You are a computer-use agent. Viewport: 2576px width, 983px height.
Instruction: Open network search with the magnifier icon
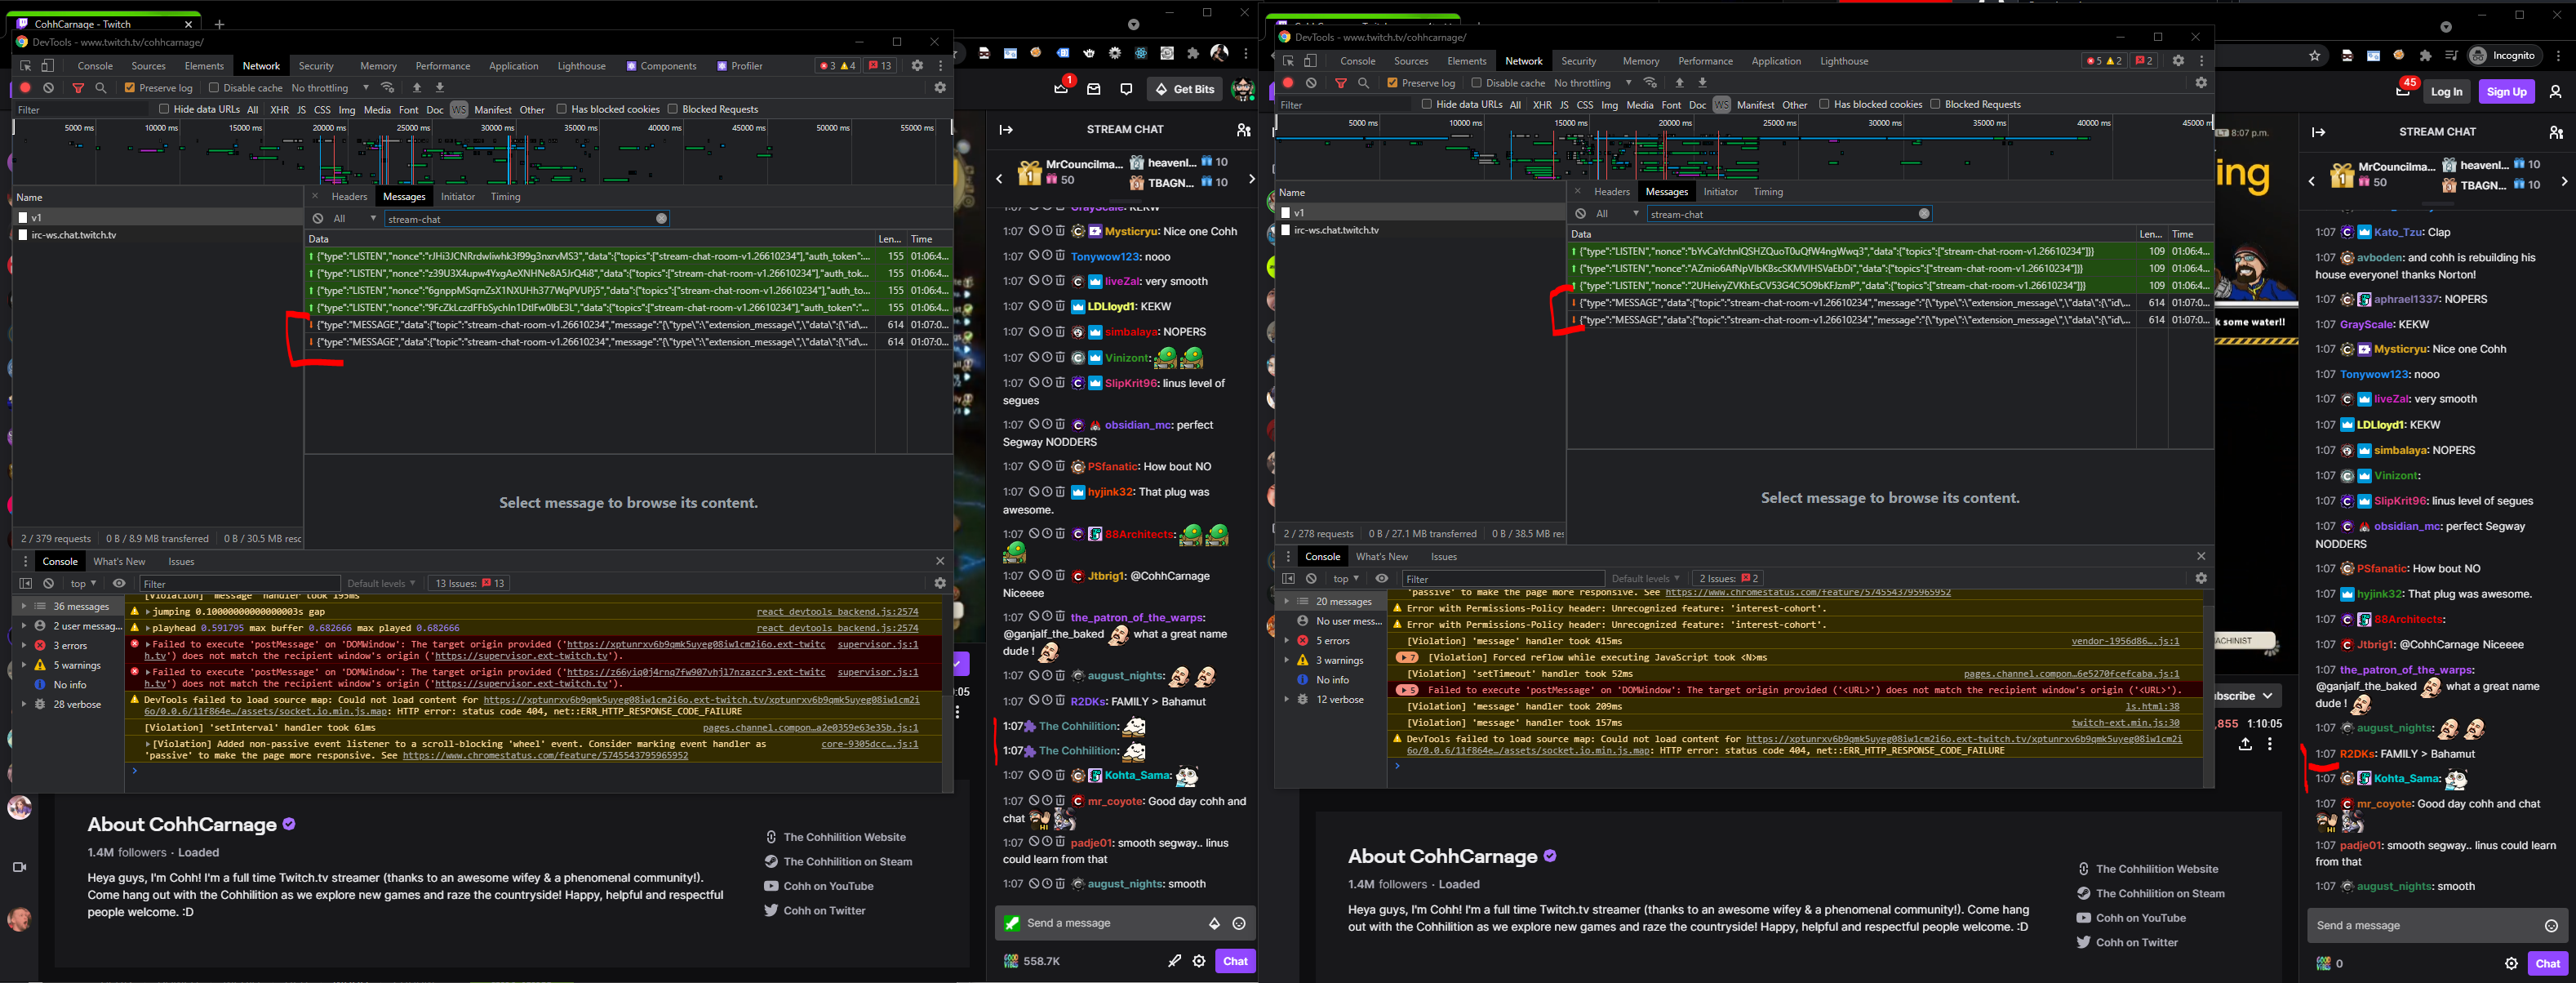click(x=100, y=87)
